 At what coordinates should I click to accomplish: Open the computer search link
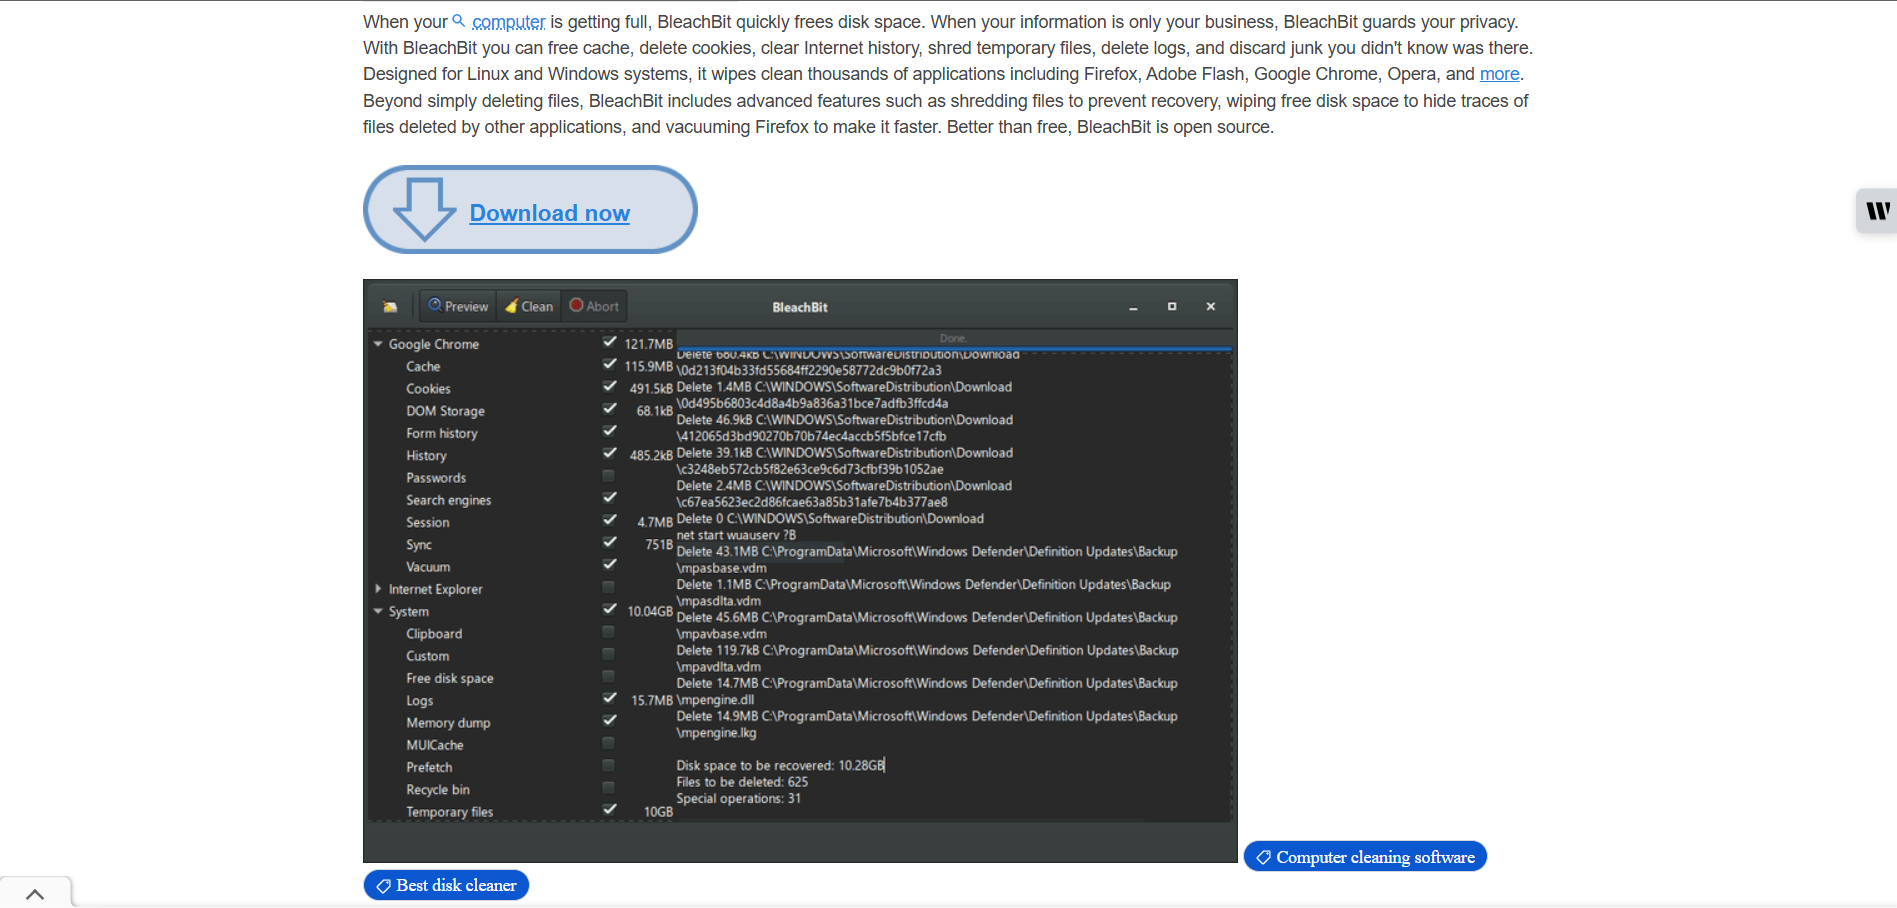[x=508, y=22]
